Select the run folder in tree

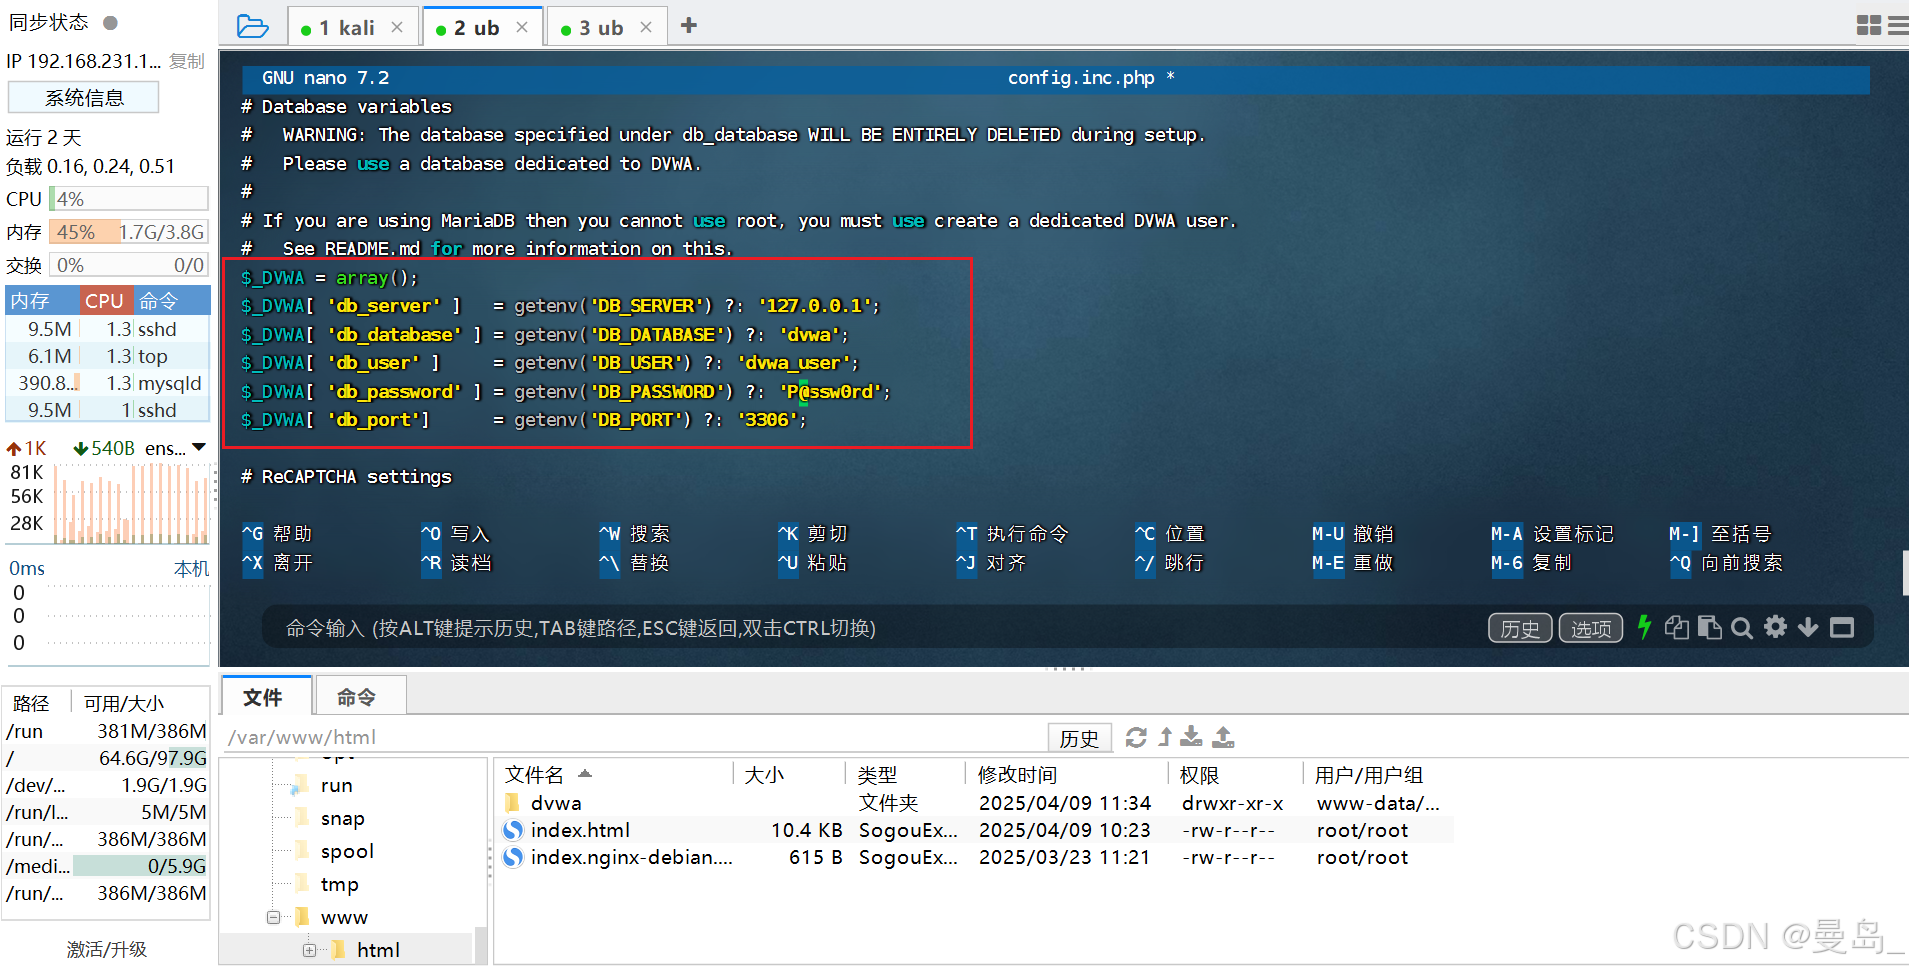tap(336, 786)
